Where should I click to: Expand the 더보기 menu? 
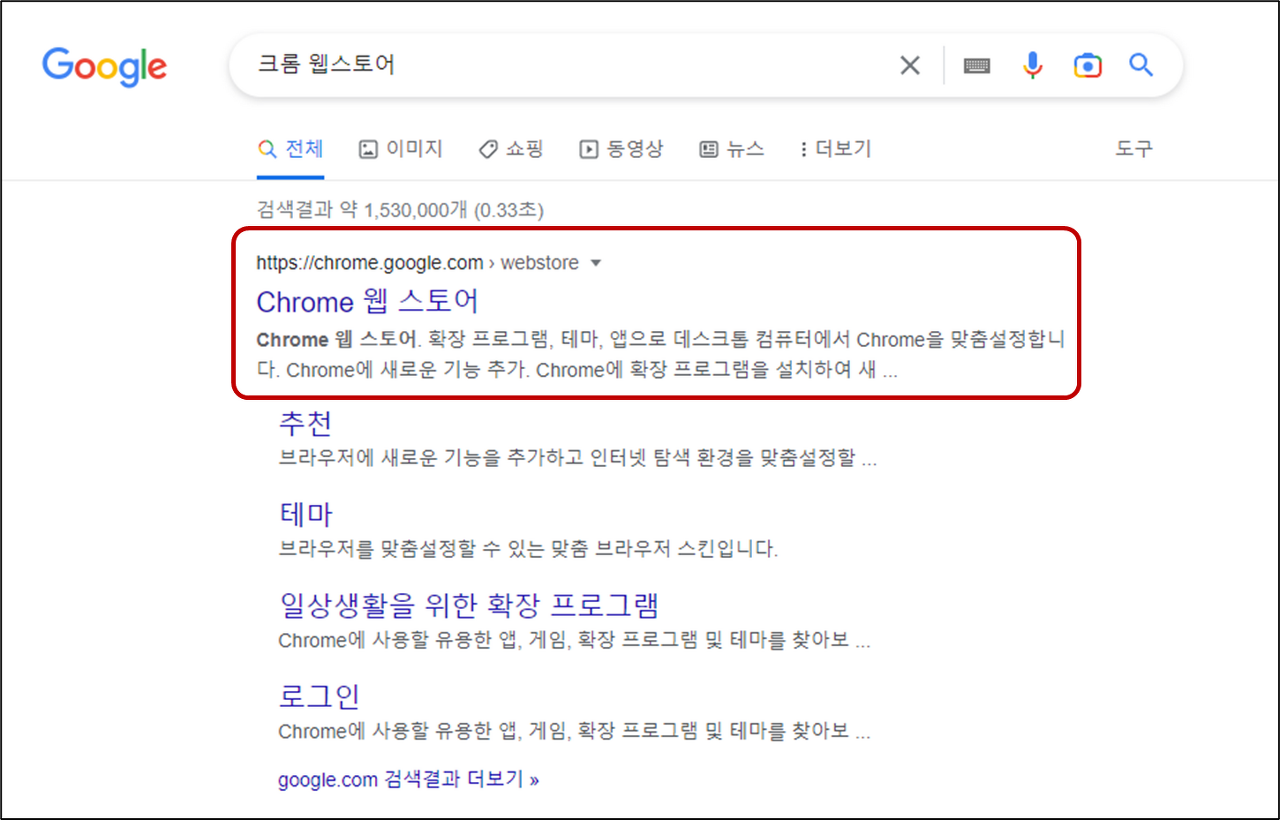835,149
